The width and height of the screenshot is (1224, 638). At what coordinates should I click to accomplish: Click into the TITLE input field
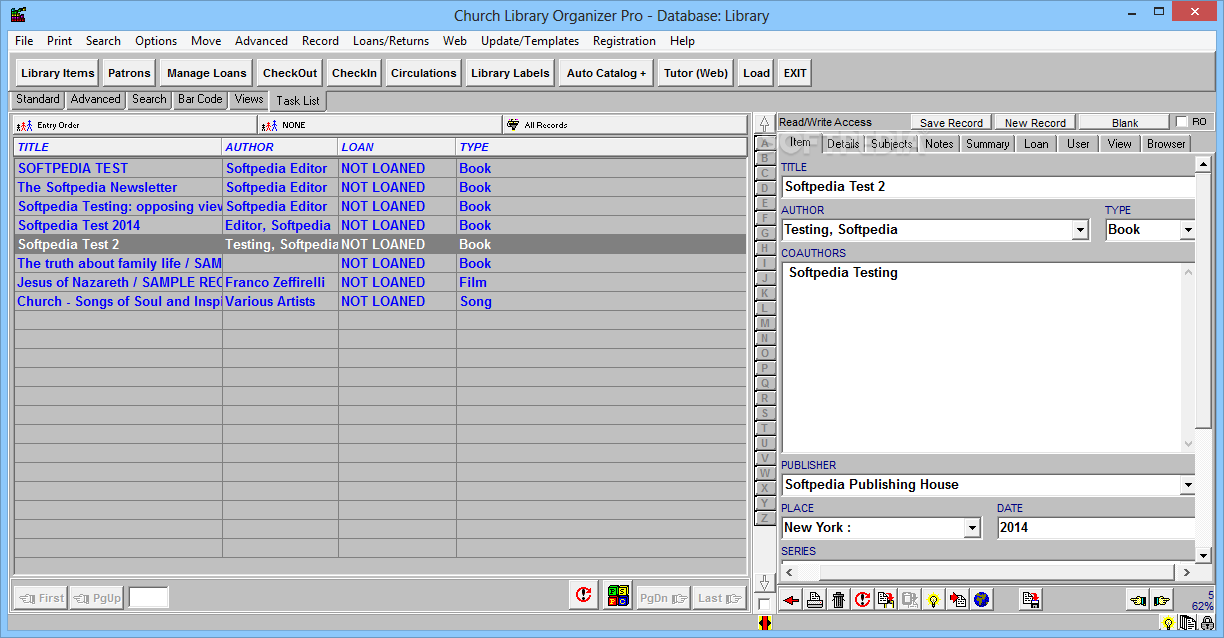[x=988, y=187]
